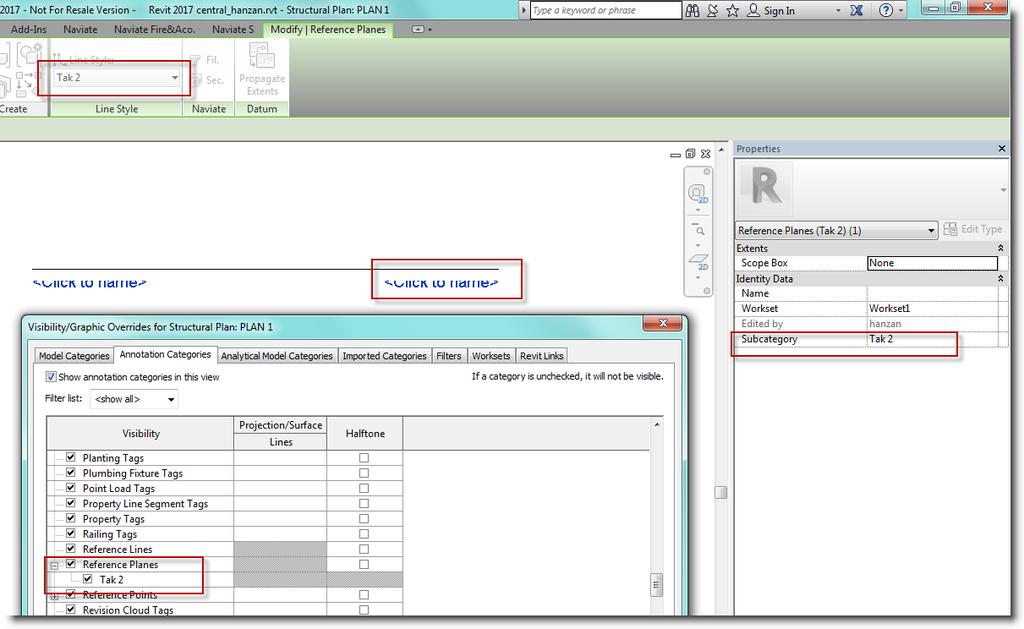Expand the Sign In dropdown arrow
This screenshot has height=629, width=1024.
coord(838,11)
